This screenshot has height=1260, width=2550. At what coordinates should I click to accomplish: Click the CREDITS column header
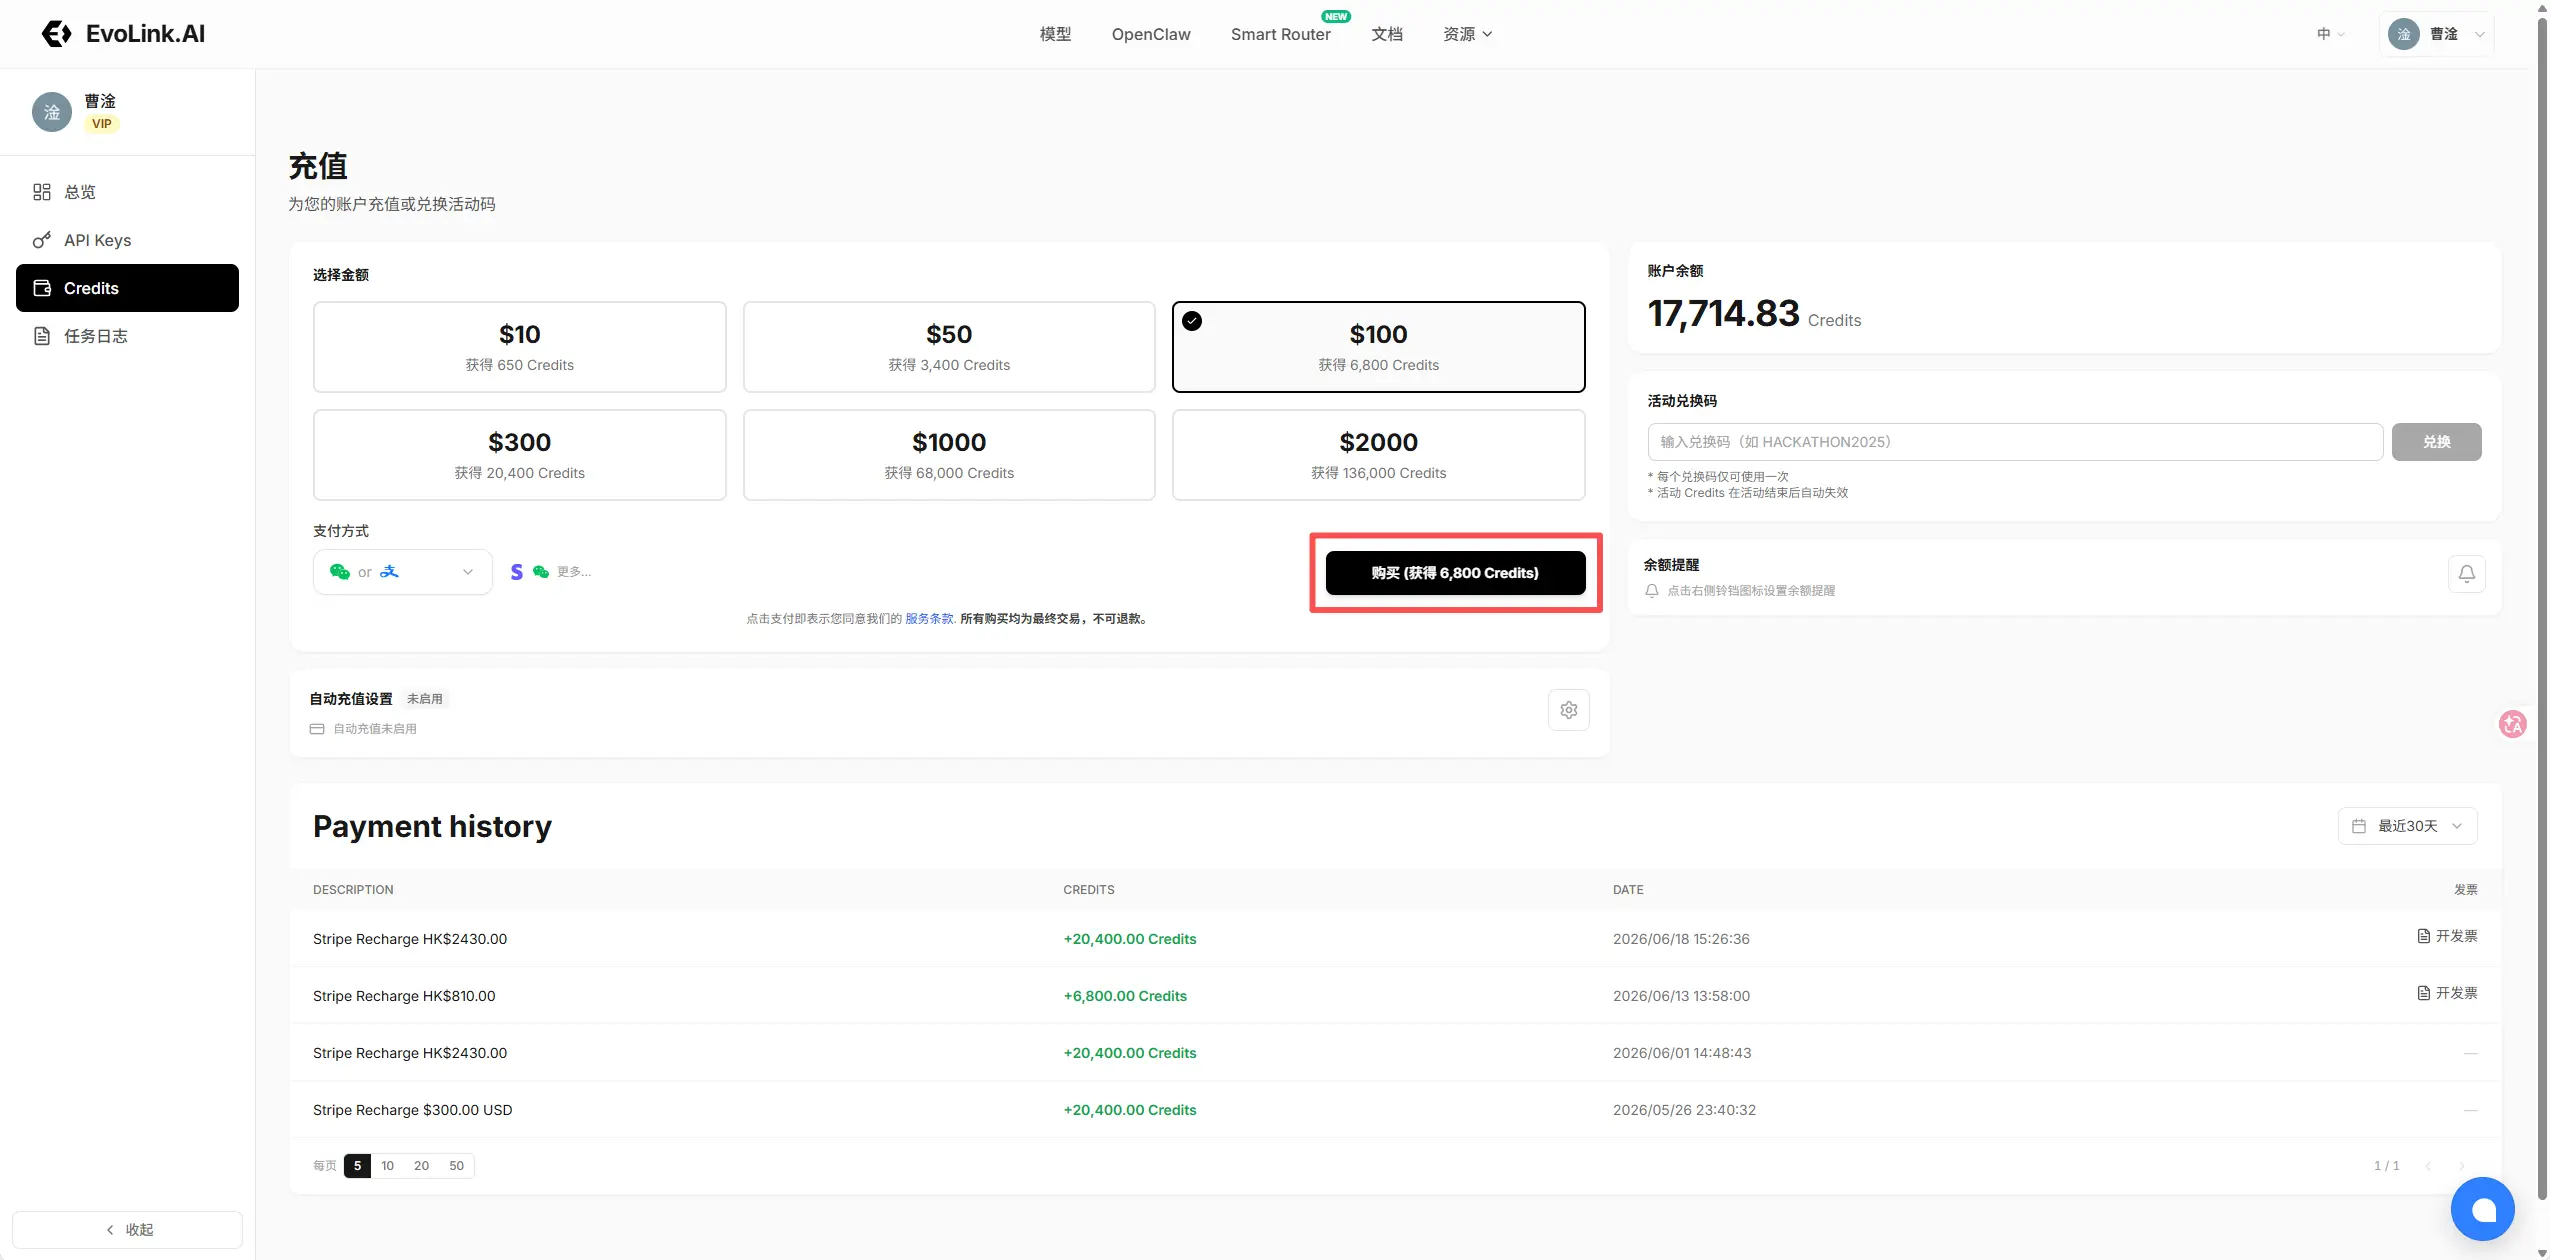point(1088,890)
